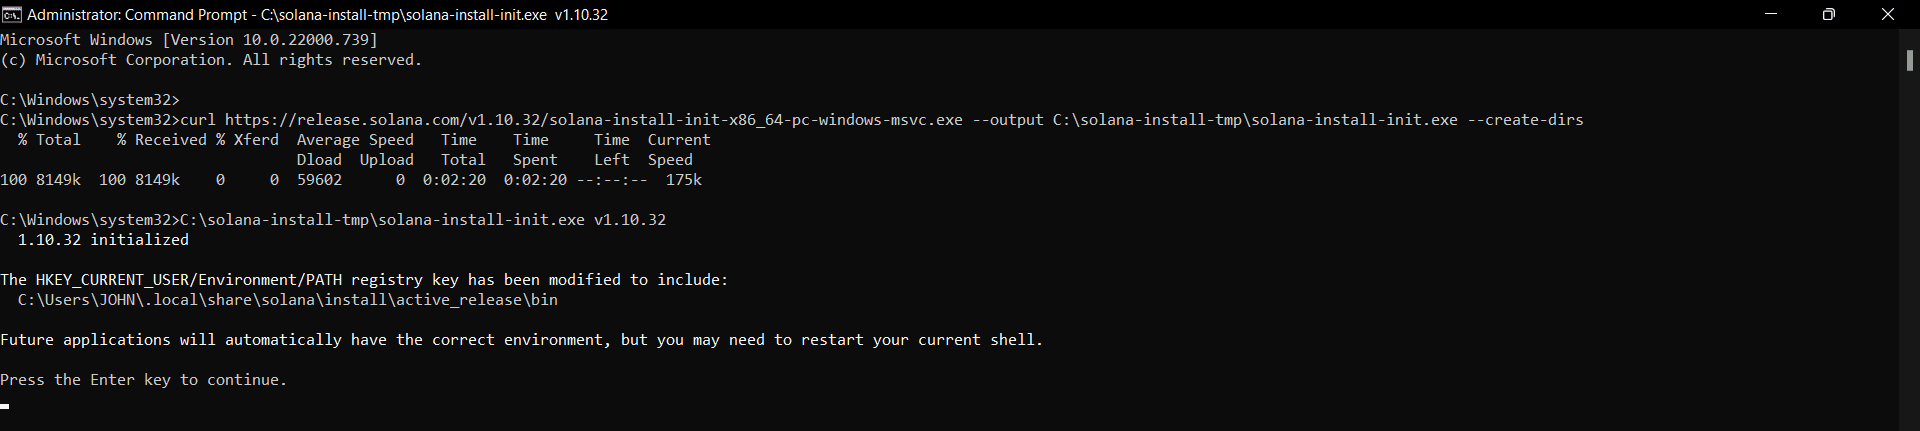
Task: Click the window title text in title bar
Action: pyautogui.click(x=317, y=15)
